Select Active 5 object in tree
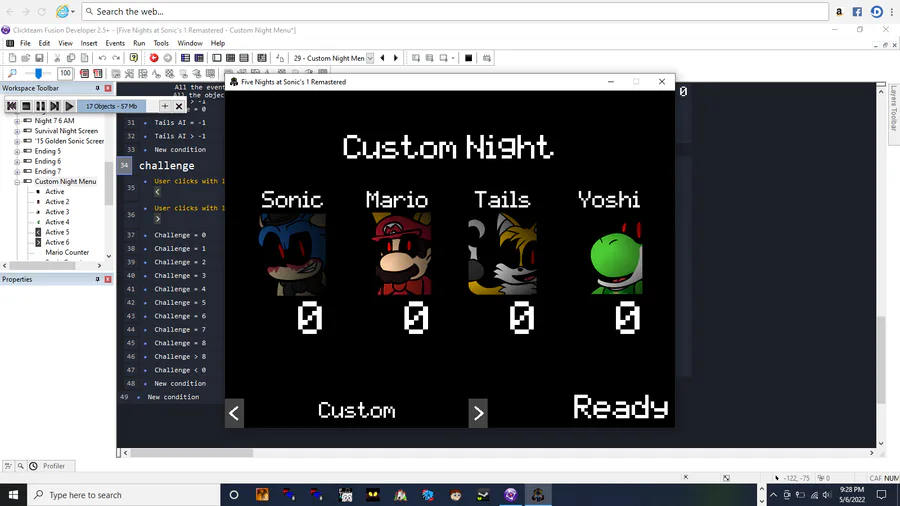The height and width of the screenshot is (506, 900). pyautogui.click(x=57, y=232)
